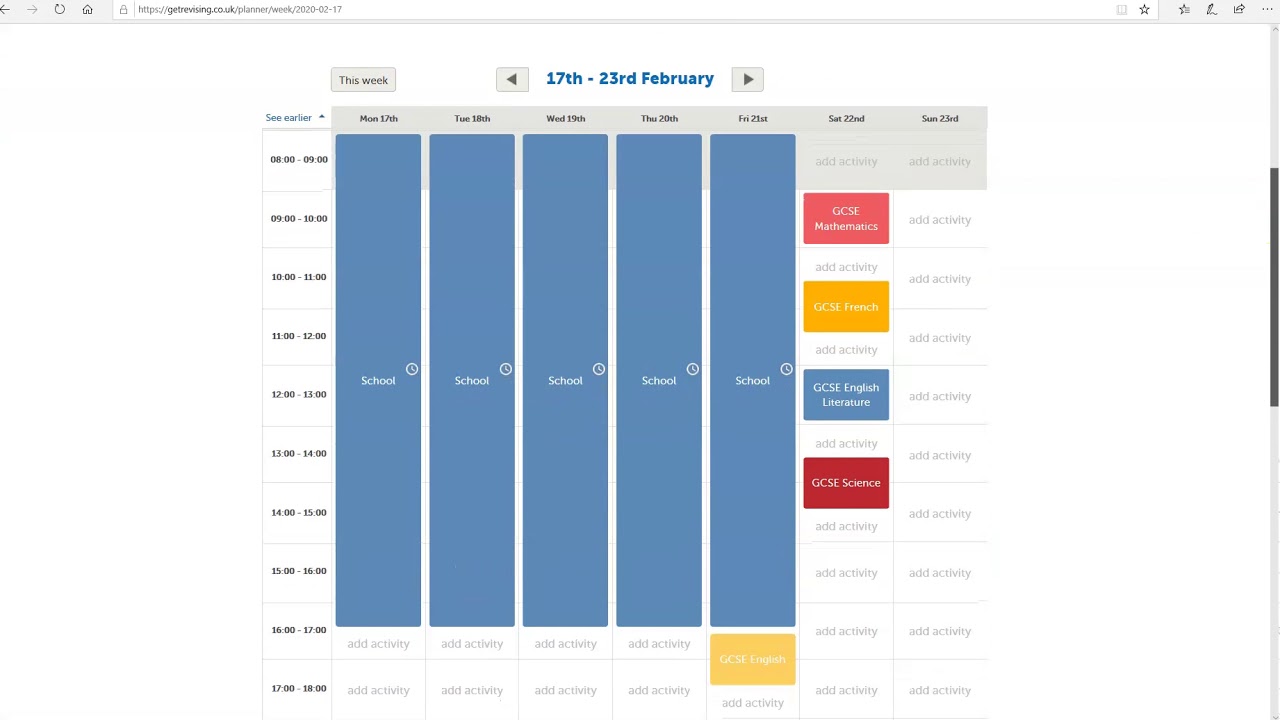This screenshot has height=720, width=1280.
Task: Click the page vertical scrollbar thumb
Action: click(1274, 287)
